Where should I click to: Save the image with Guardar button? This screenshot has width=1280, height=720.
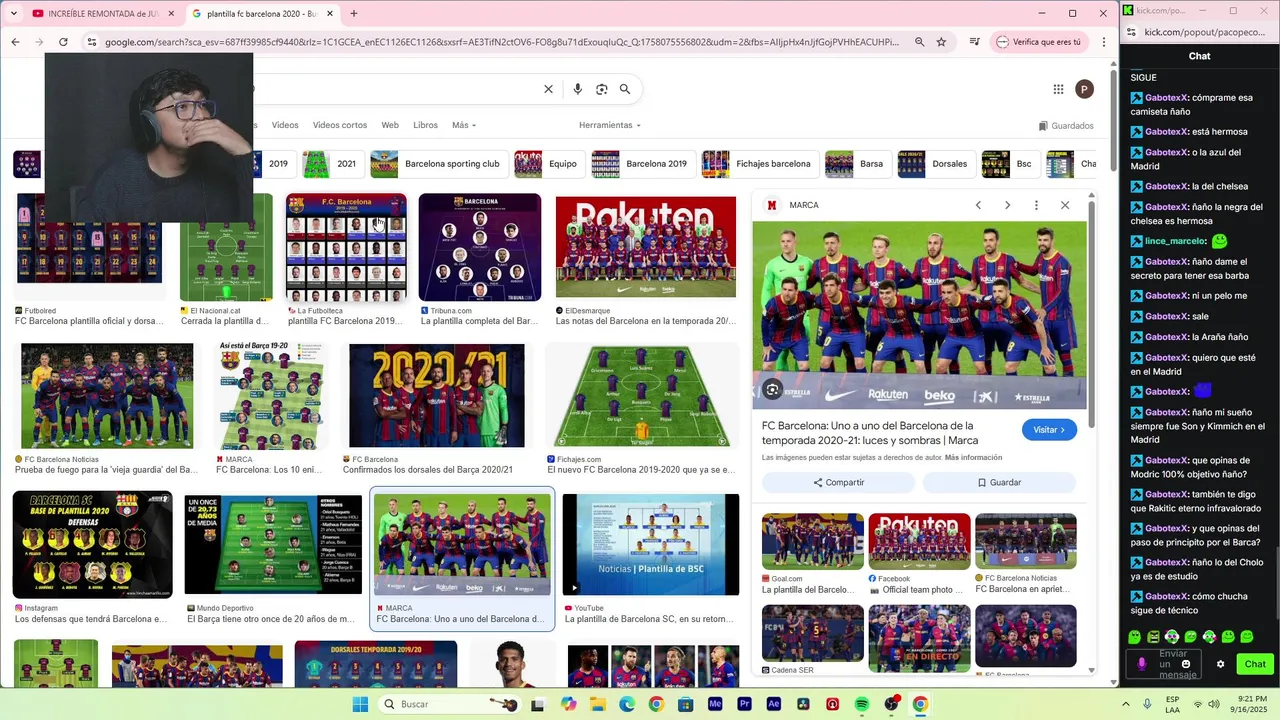(999, 482)
